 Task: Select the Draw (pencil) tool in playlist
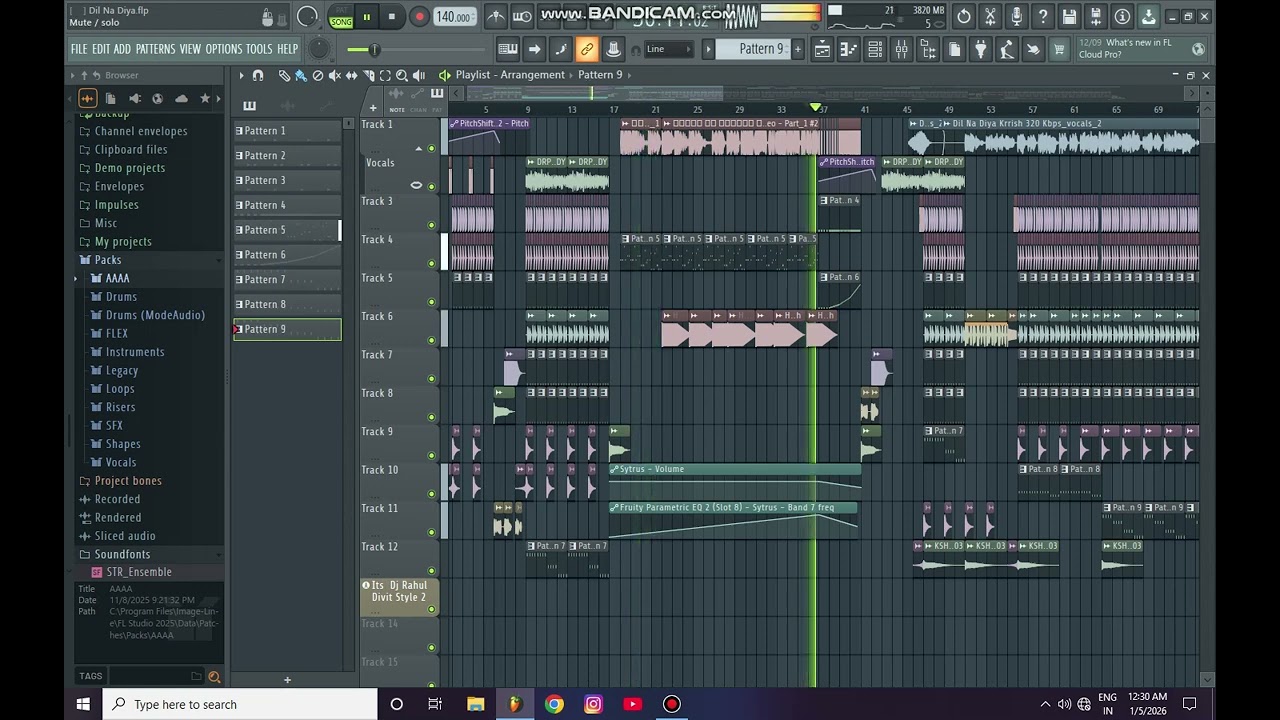coord(284,75)
